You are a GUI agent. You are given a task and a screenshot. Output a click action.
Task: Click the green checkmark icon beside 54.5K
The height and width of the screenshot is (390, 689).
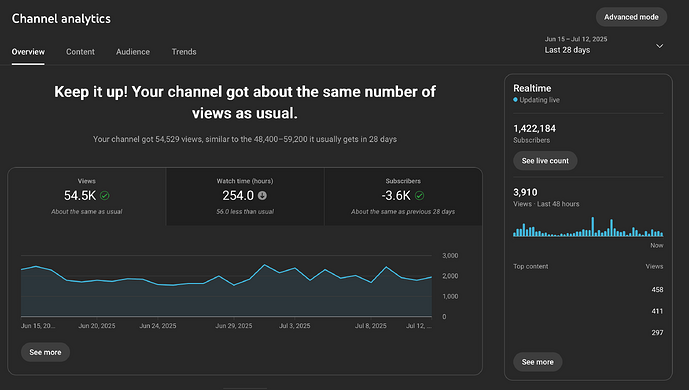point(105,195)
